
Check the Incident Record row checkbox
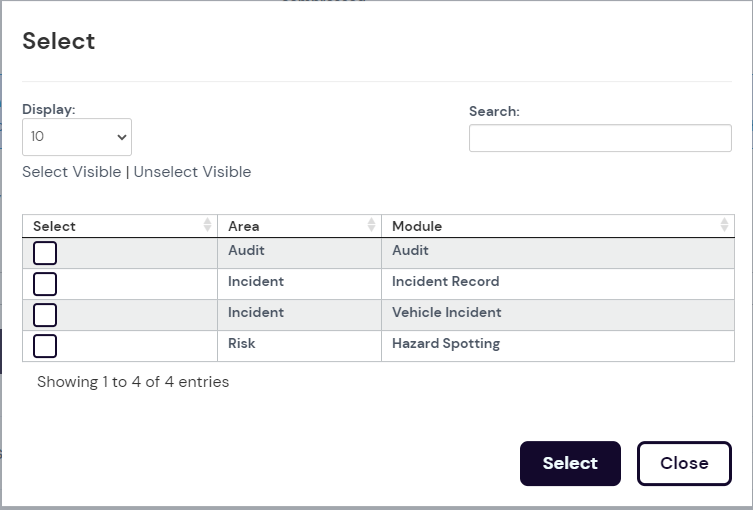coord(45,284)
